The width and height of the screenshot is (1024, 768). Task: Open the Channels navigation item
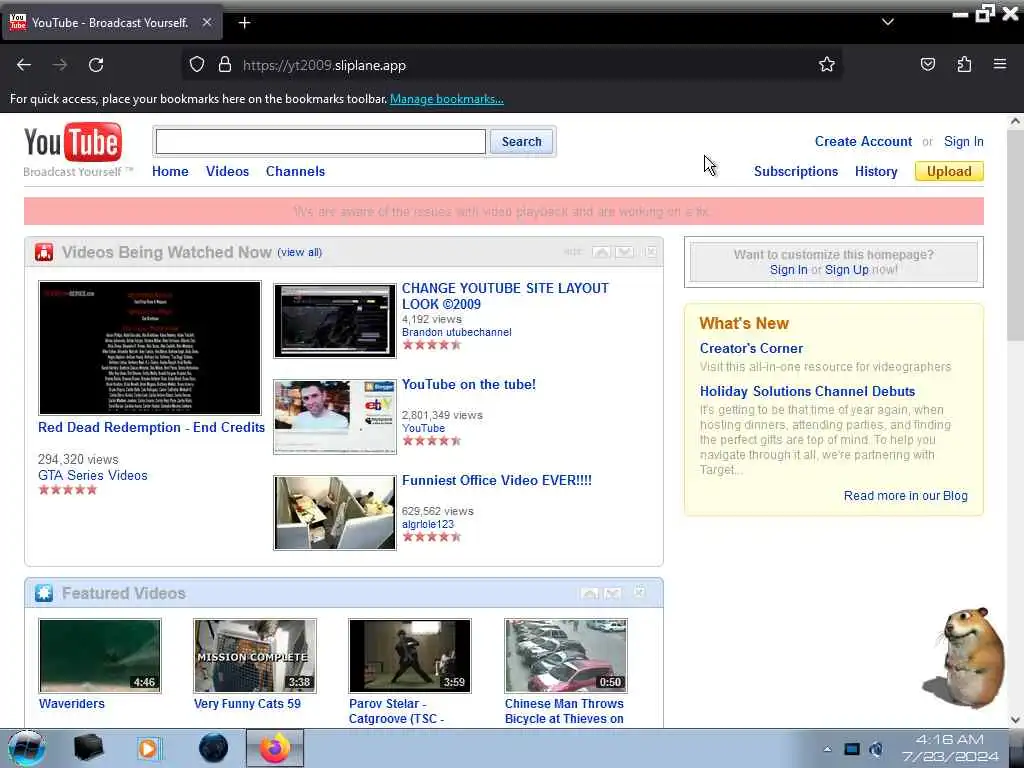[295, 171]
